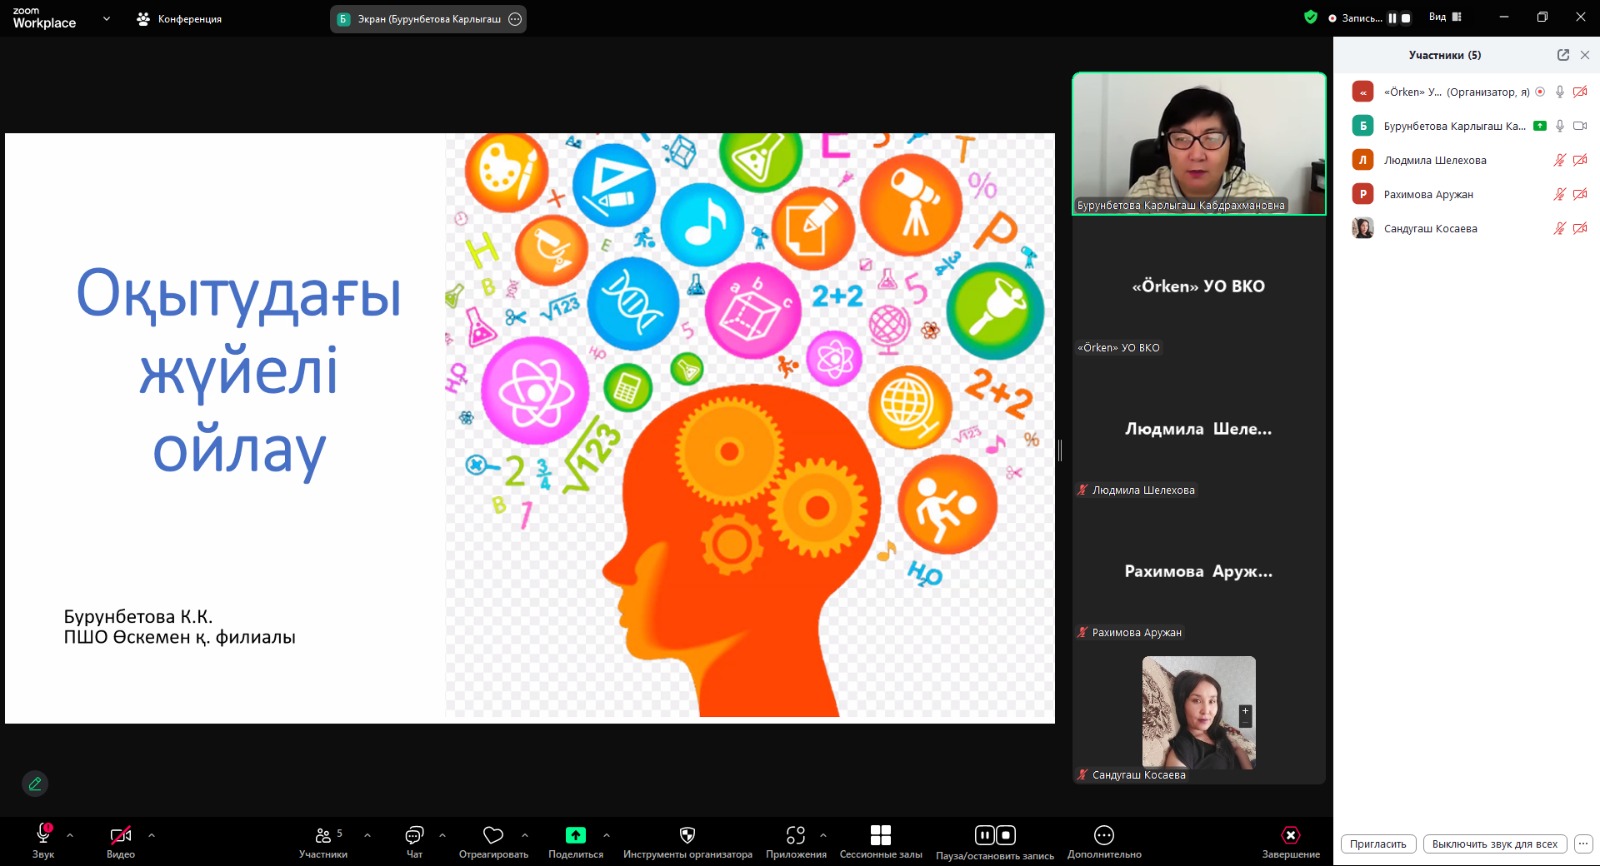Open host tools (Инструменты организатора)
This screenshot has height=866, width=1600.
pyautogui.click(x=687, y=836)
